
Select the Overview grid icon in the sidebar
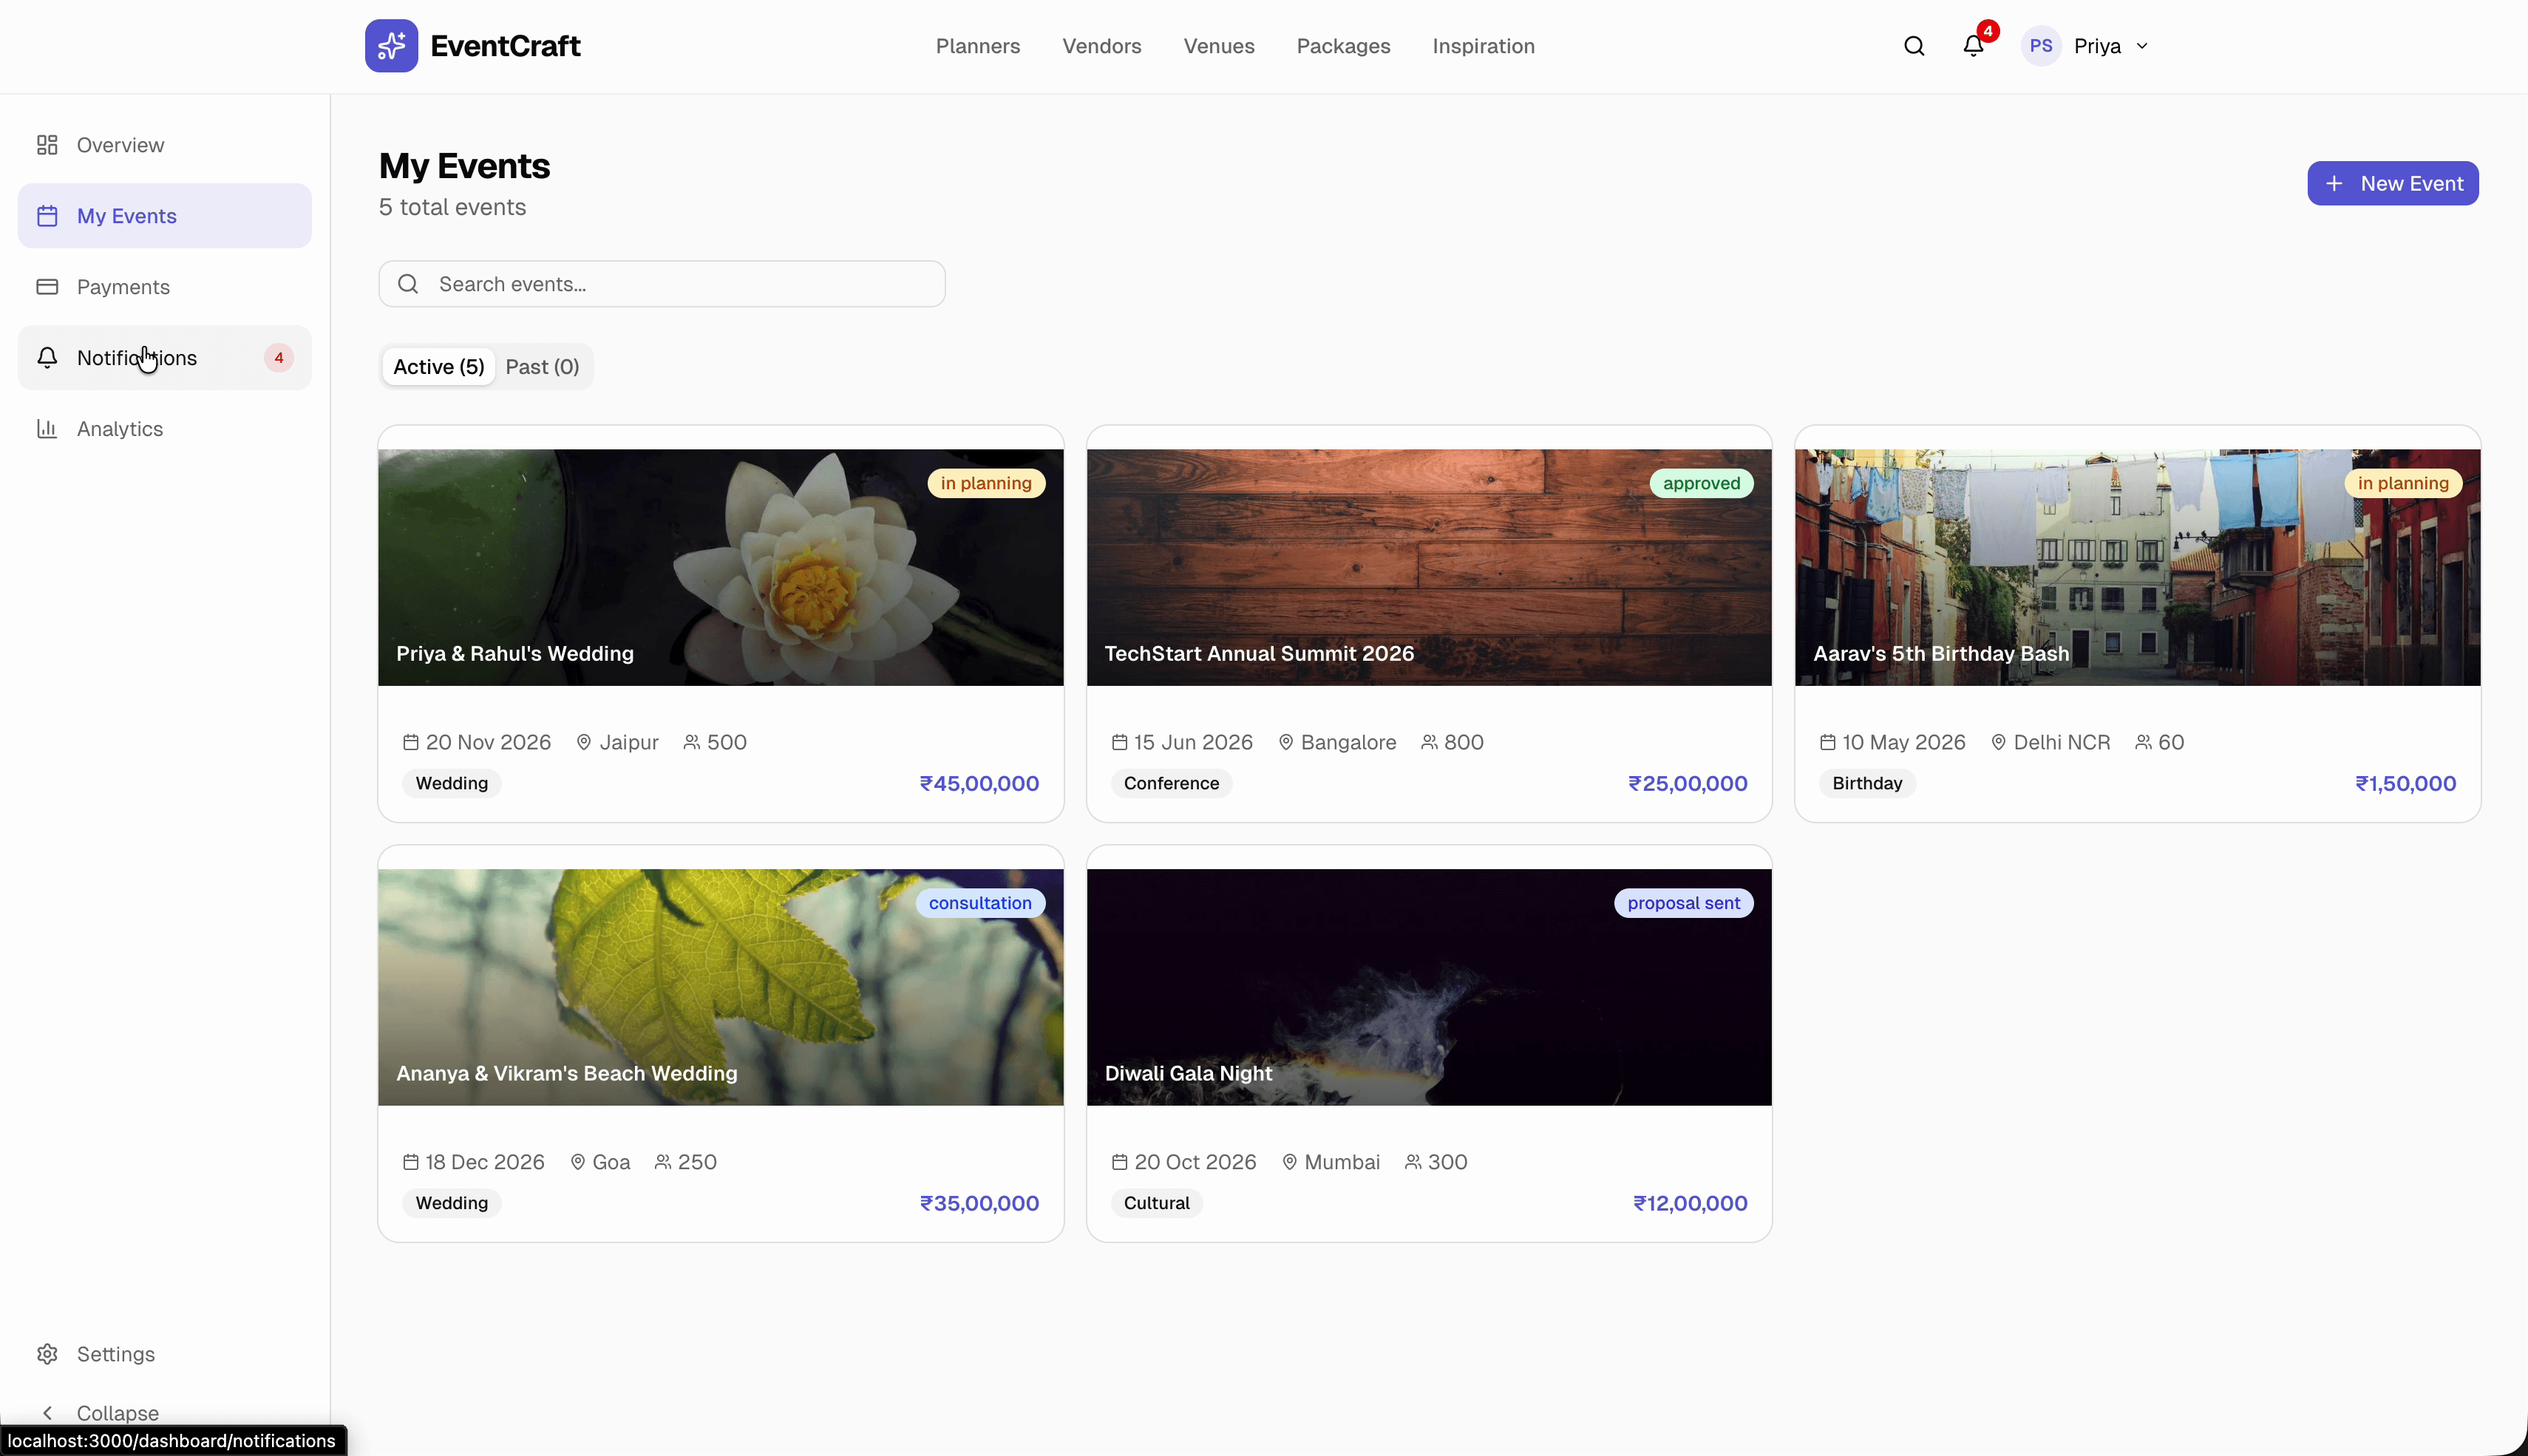click(x=46, y=144)
